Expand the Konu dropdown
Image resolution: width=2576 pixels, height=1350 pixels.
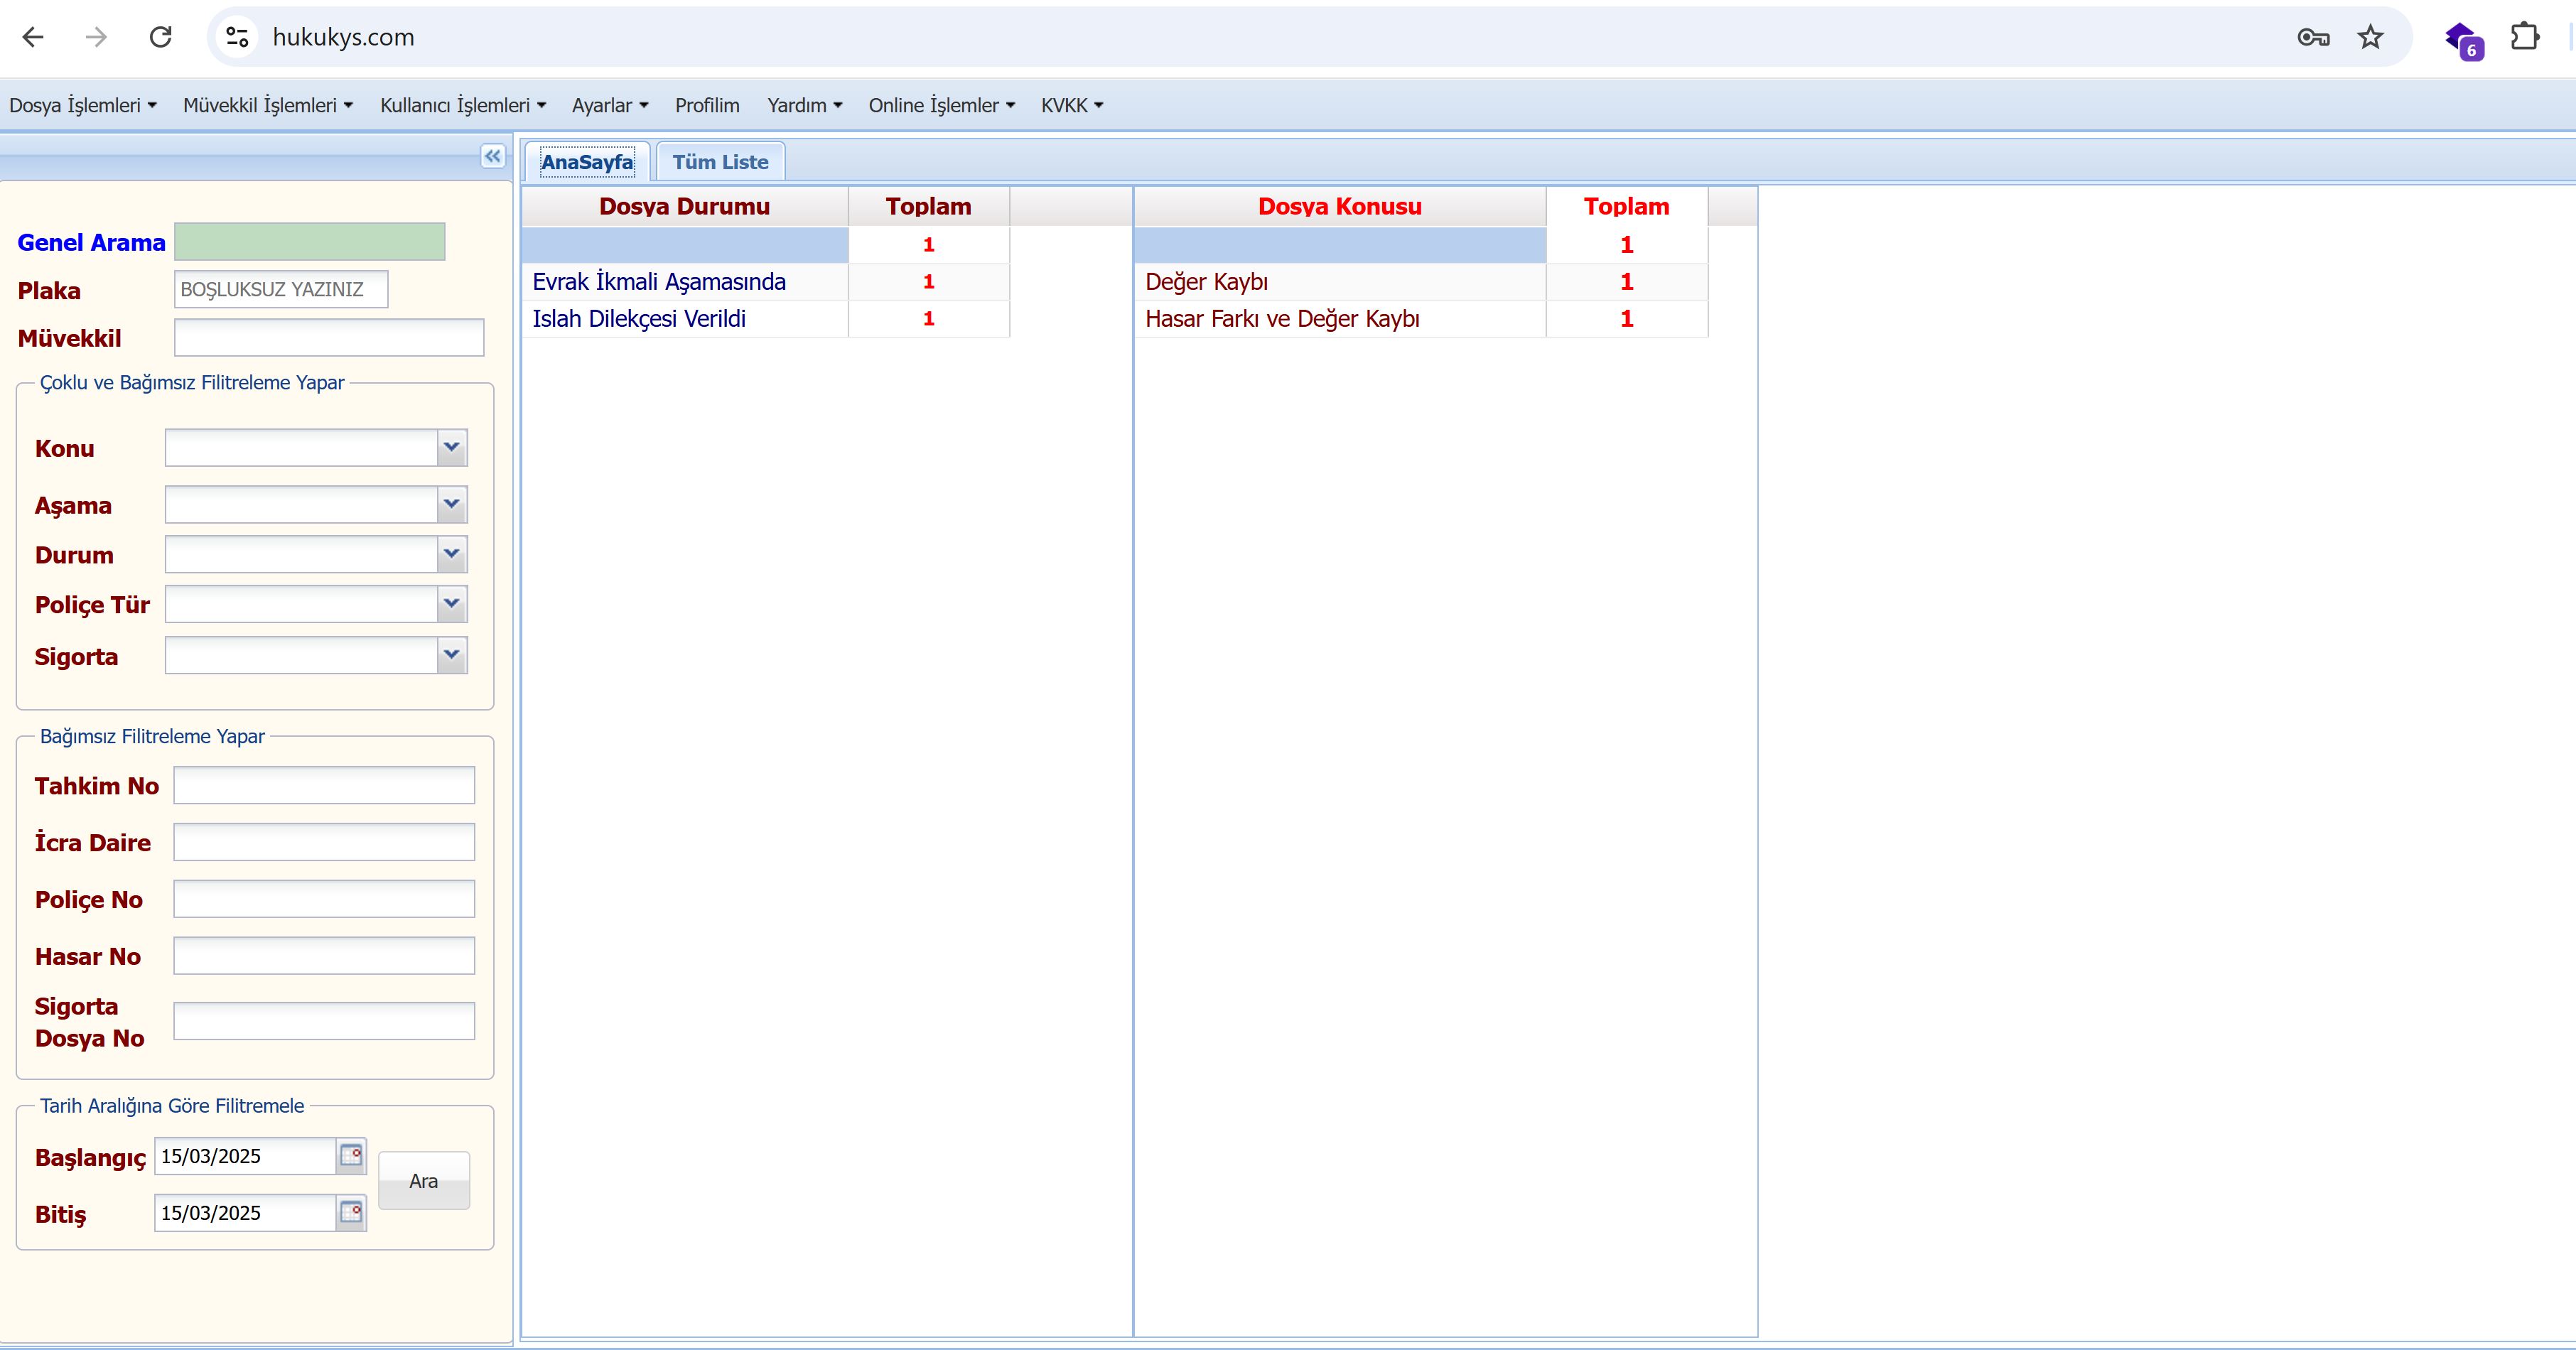(x=452, y=447)
